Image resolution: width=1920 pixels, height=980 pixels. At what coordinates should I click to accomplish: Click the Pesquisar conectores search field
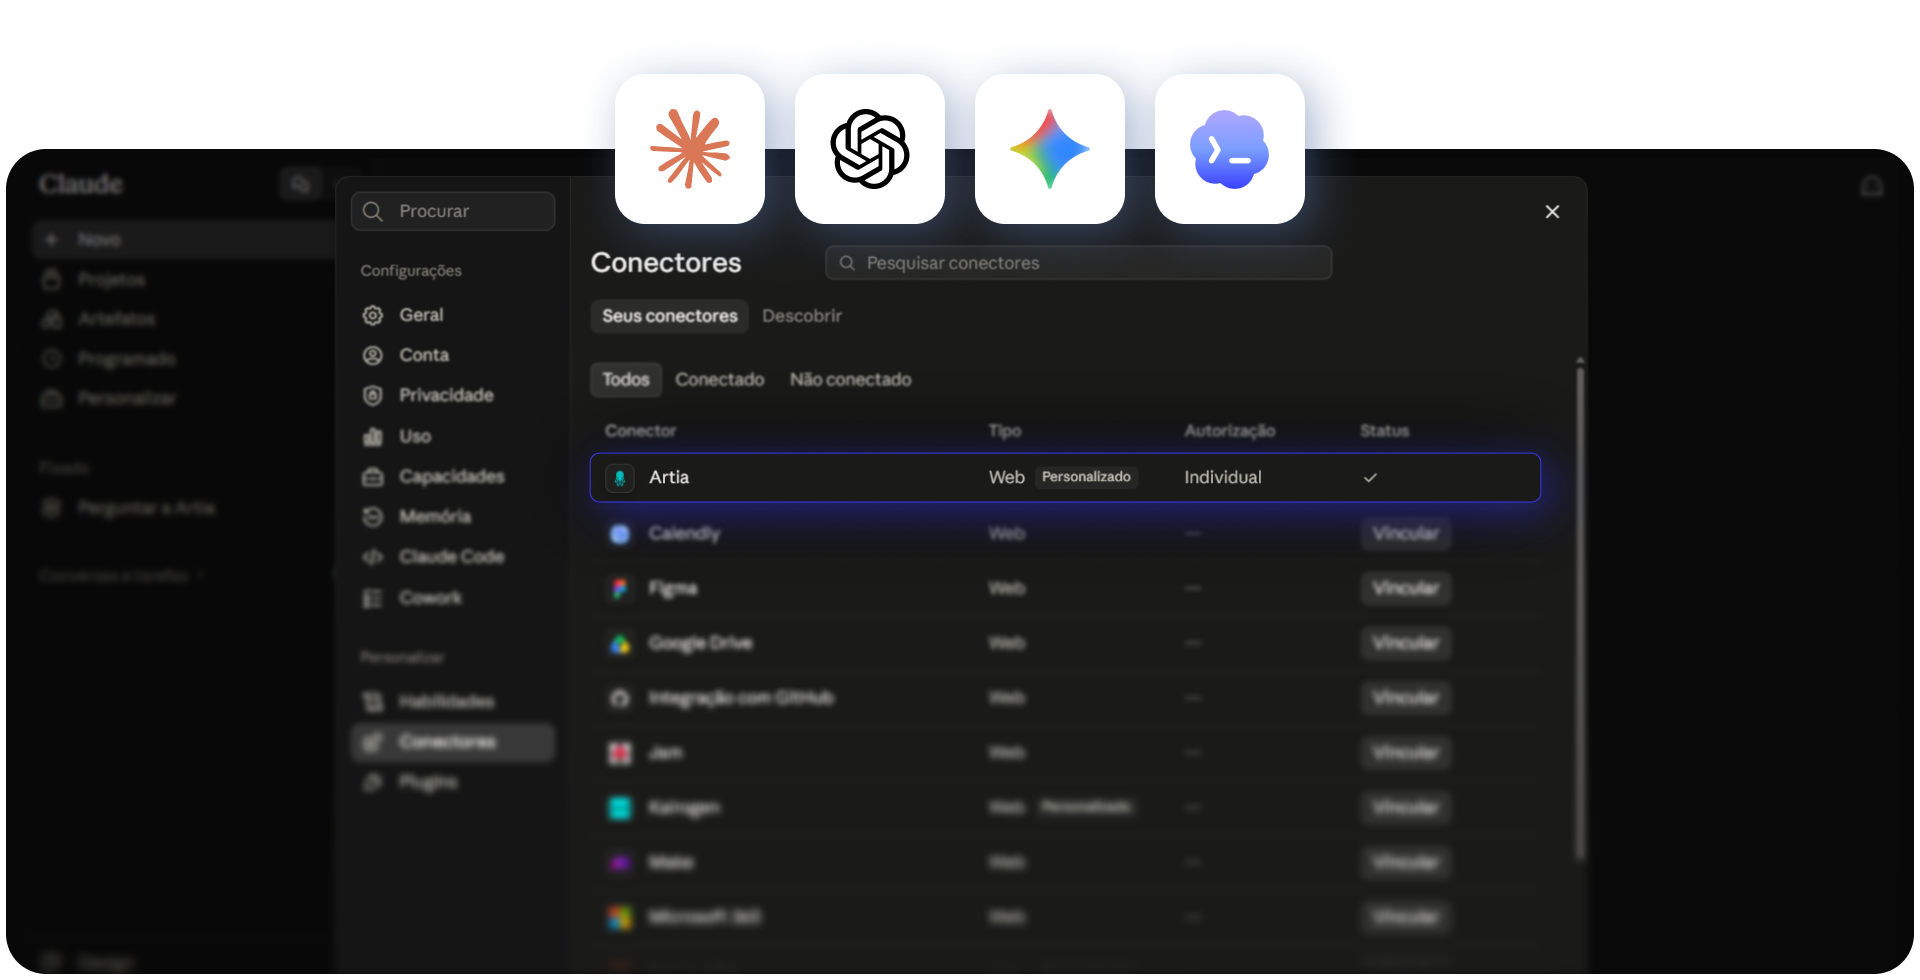pos(1078,263)
